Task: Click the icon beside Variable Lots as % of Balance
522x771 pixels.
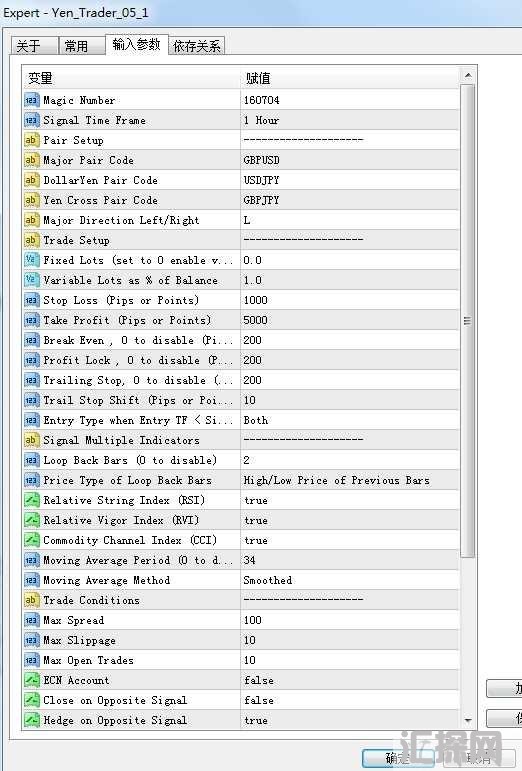Action: 31,280
